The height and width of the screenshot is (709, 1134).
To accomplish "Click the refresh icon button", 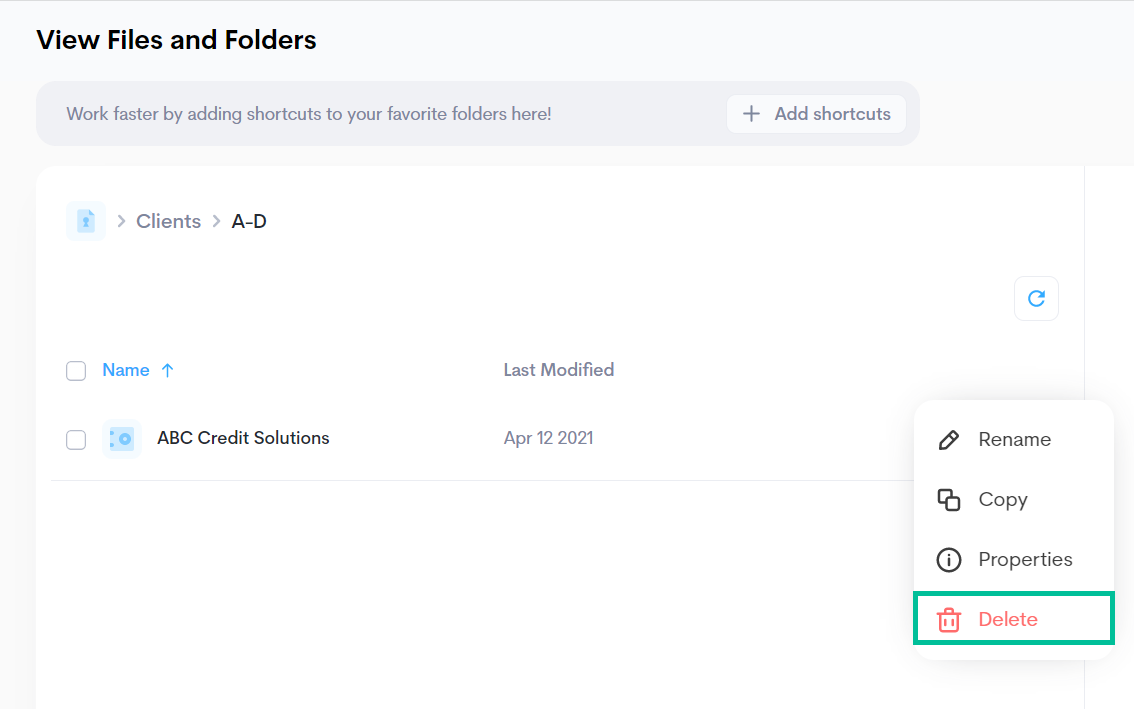I will [1036, 298].
